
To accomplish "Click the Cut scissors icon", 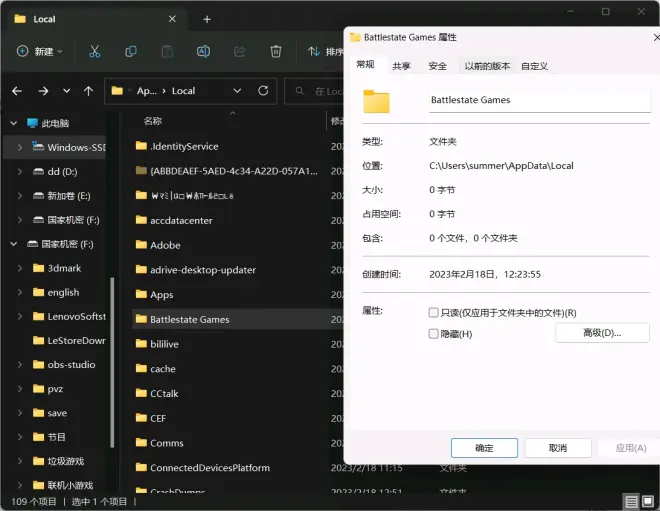I will [x=94, y=51].
